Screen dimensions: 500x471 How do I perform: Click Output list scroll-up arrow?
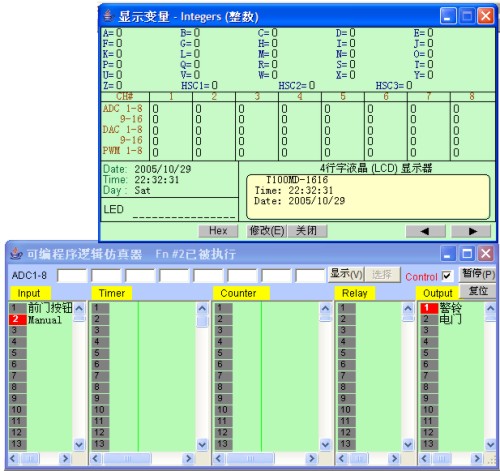(x=490, y=308)
